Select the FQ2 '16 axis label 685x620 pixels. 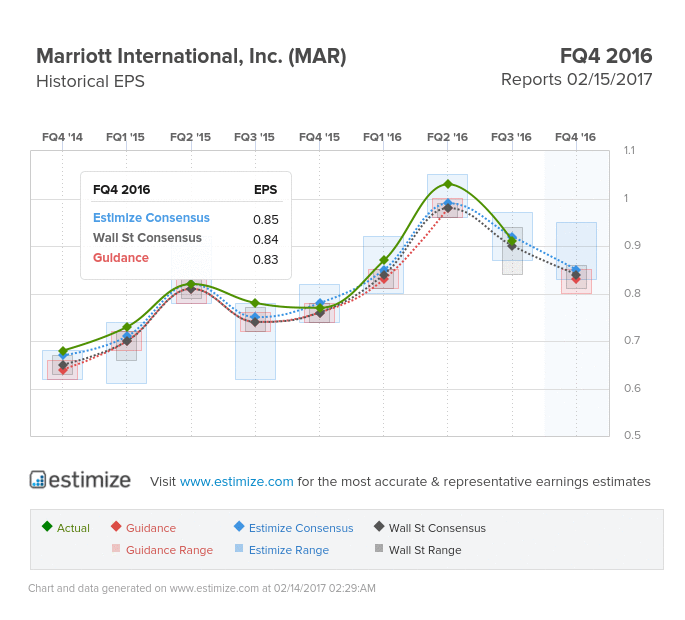tap(447, 137)
